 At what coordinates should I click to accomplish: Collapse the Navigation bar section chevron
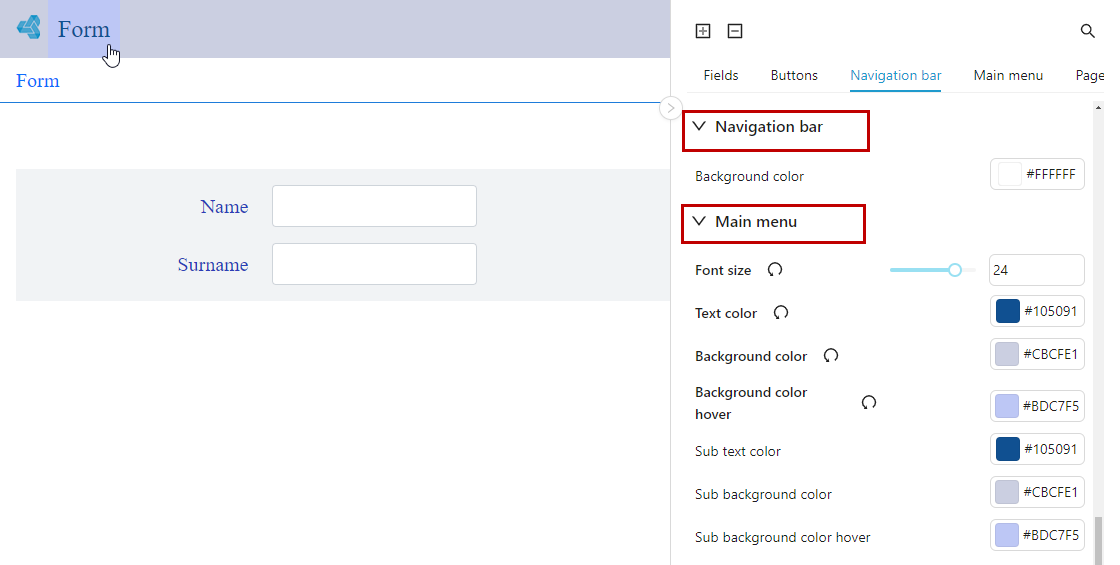coord(699,126)
